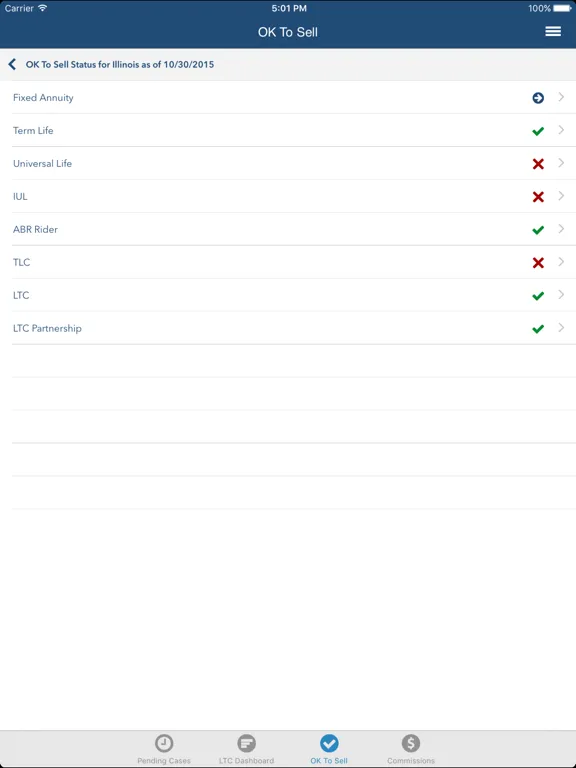
Task: Expand the LTC row chevron
Action: tap(561, 294)
